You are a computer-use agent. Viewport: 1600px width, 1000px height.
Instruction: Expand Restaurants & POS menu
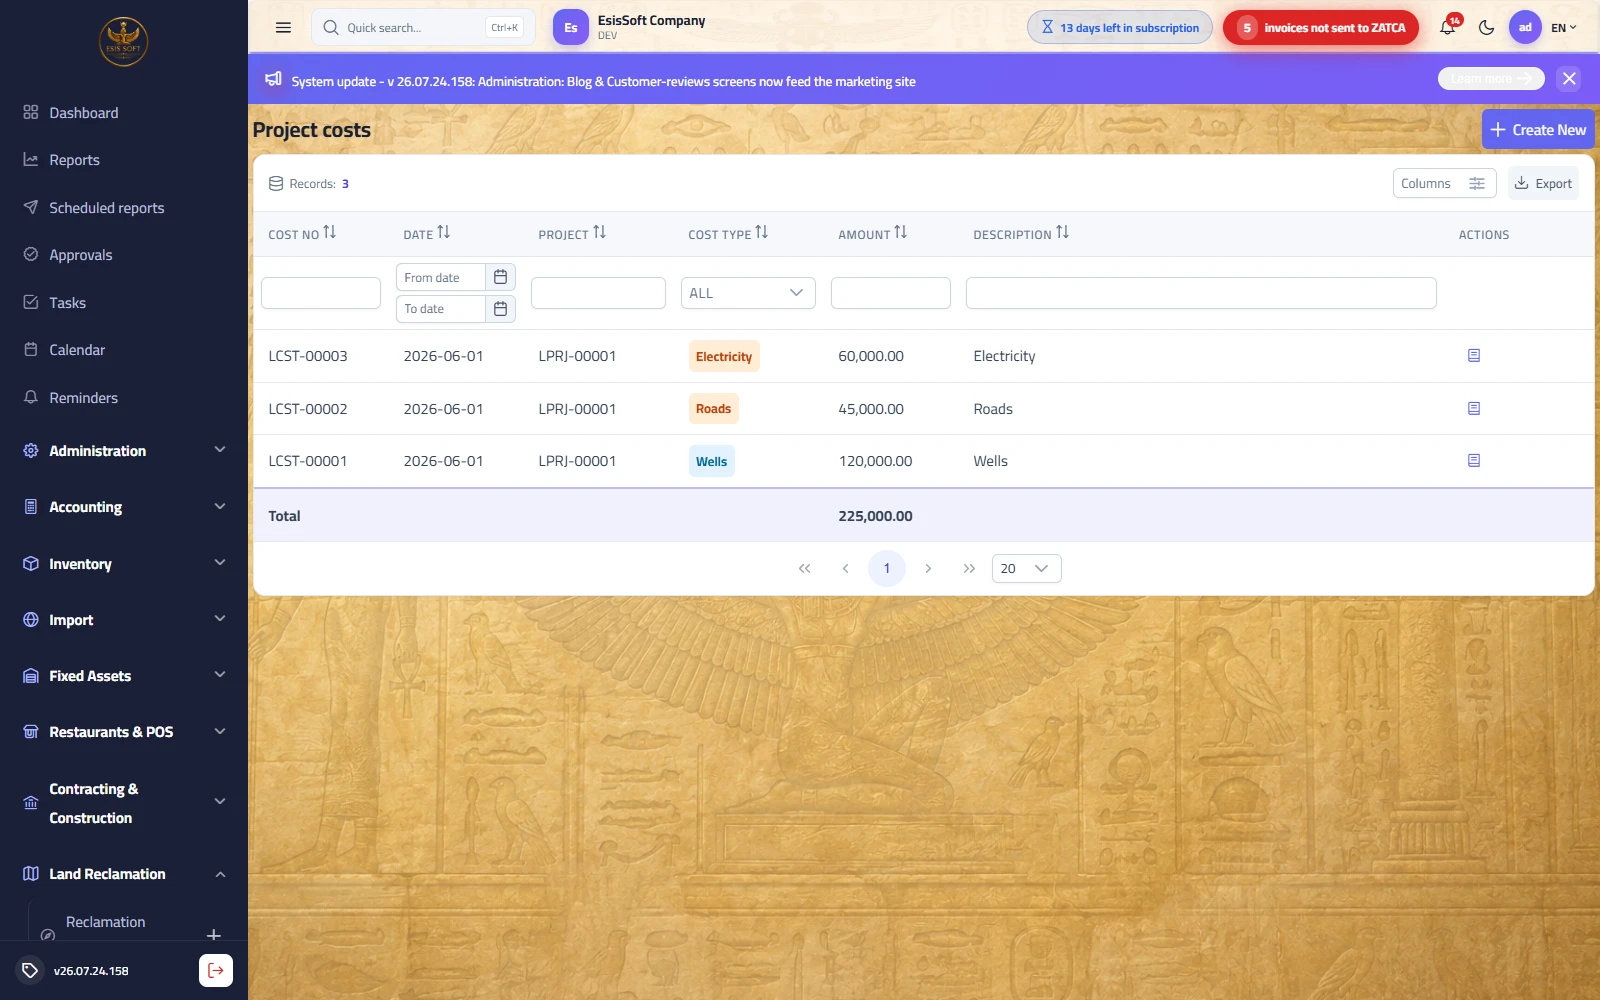click(124, 732)
